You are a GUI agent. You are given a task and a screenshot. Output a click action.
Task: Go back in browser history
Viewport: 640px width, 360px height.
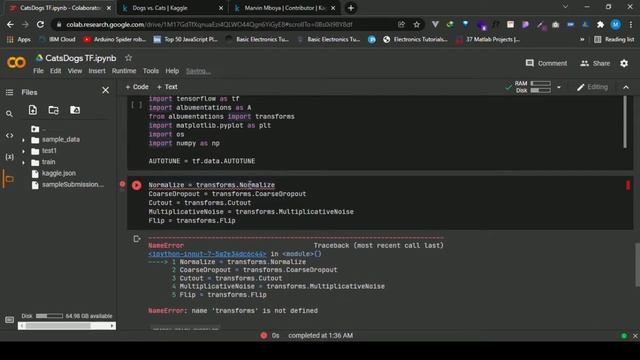tap(10, 24)
